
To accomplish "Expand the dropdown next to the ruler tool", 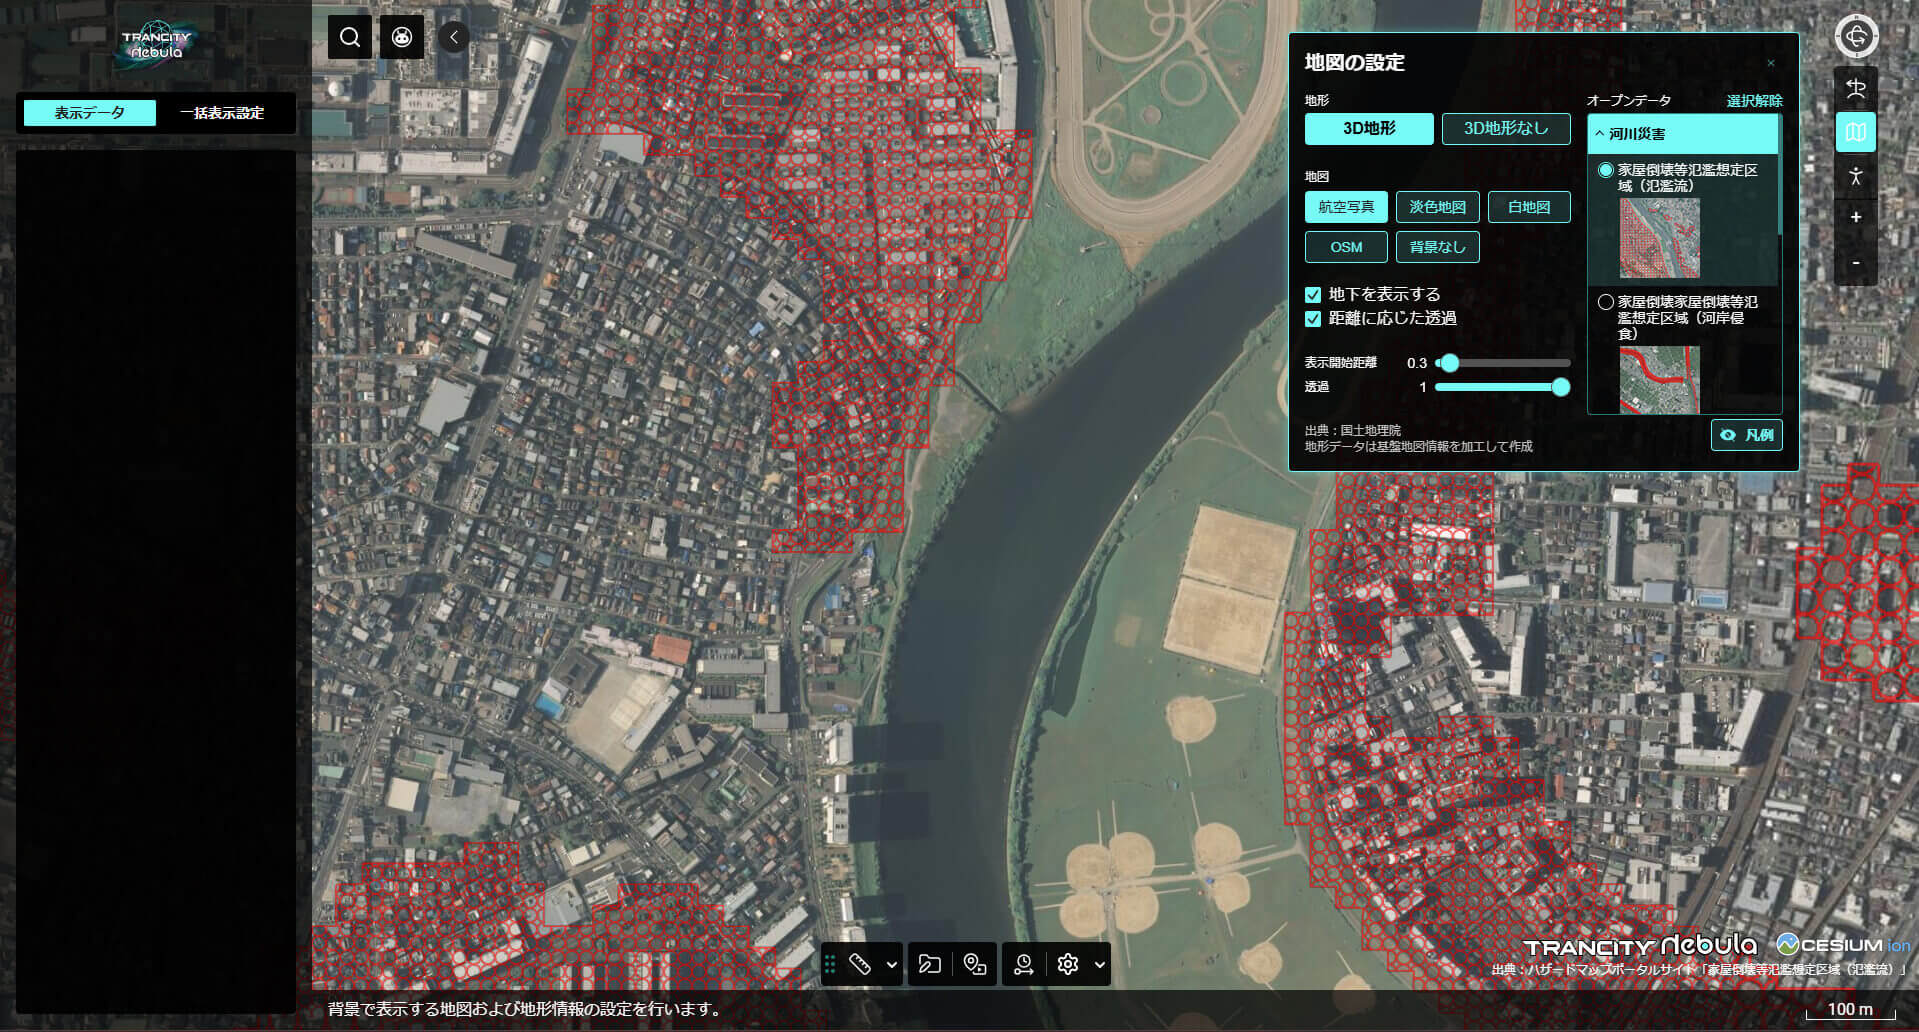I will tap(892, 964).
